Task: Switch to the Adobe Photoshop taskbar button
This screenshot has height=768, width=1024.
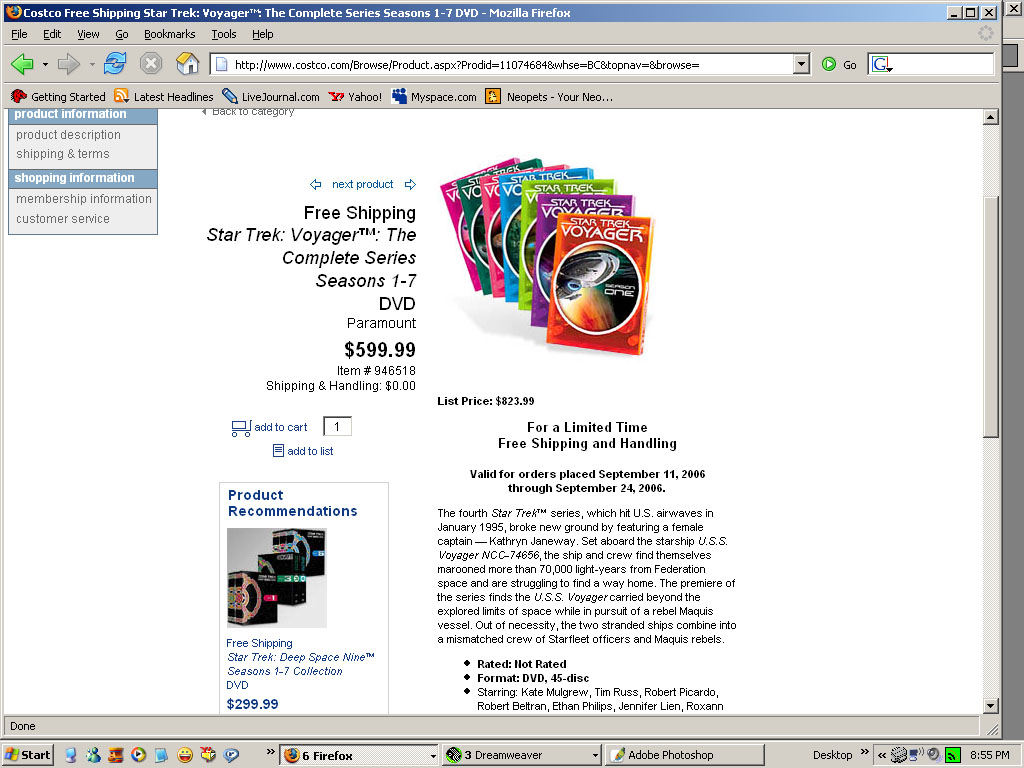Action: click(x=684, y=755)
